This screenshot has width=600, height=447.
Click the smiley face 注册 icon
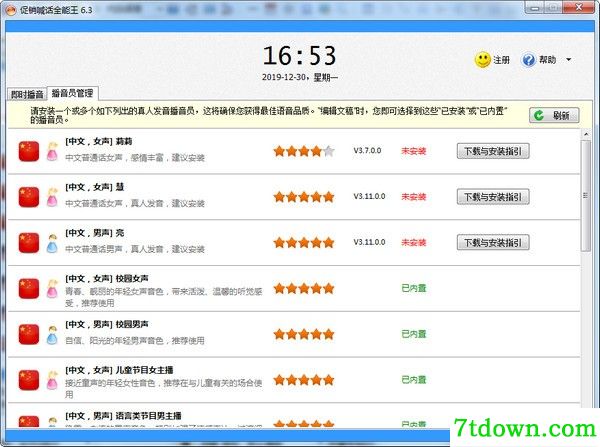483,60
